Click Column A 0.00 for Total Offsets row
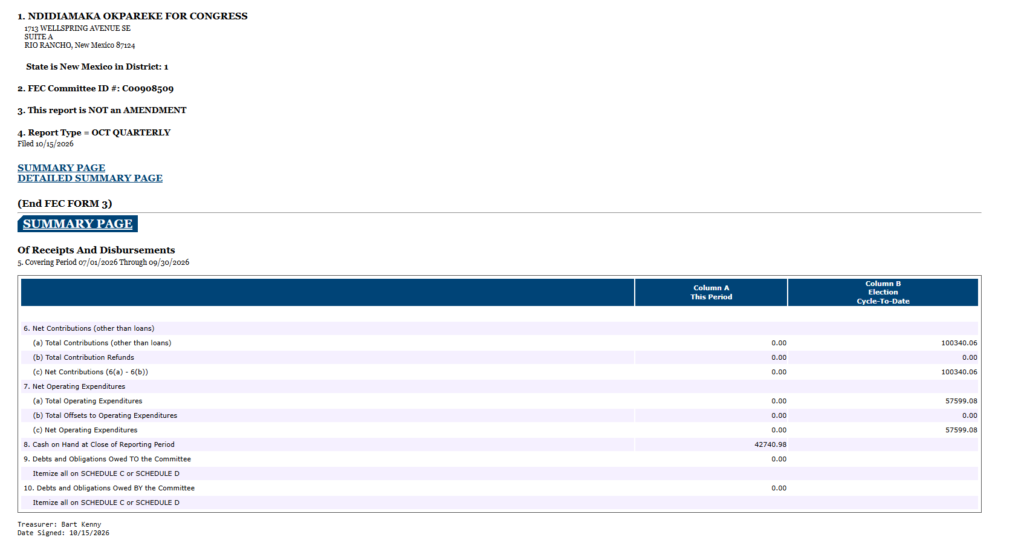 pos(778,415)
